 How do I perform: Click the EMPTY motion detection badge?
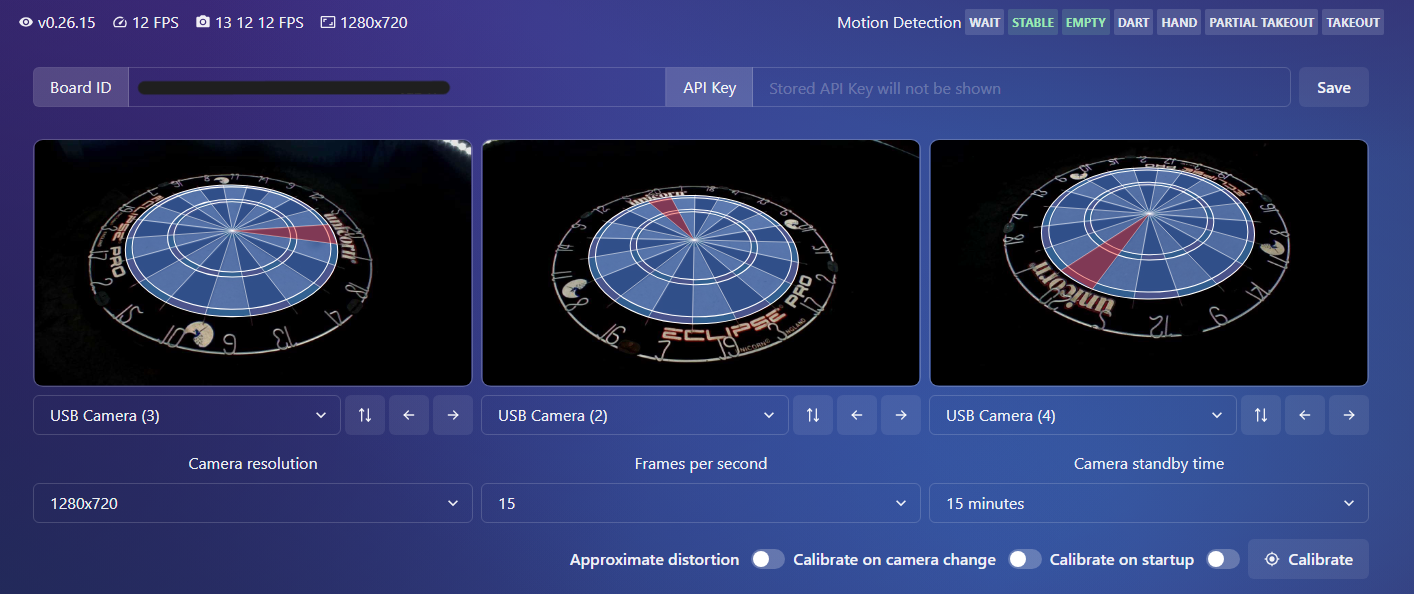tap(1086, 22)
